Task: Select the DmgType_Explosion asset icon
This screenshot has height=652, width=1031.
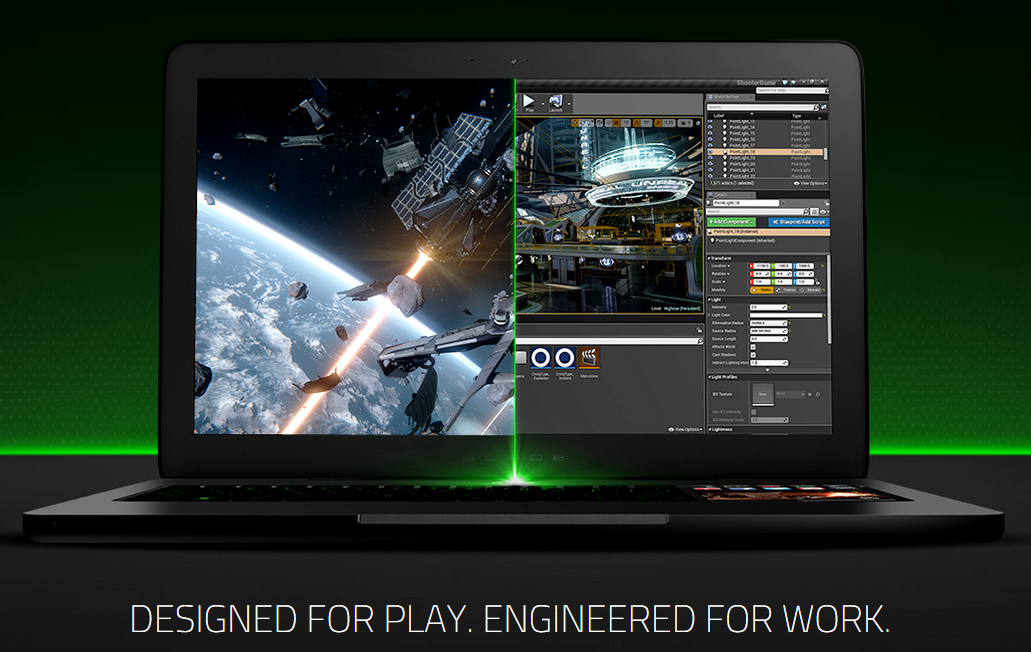Action: pos(540,358)
